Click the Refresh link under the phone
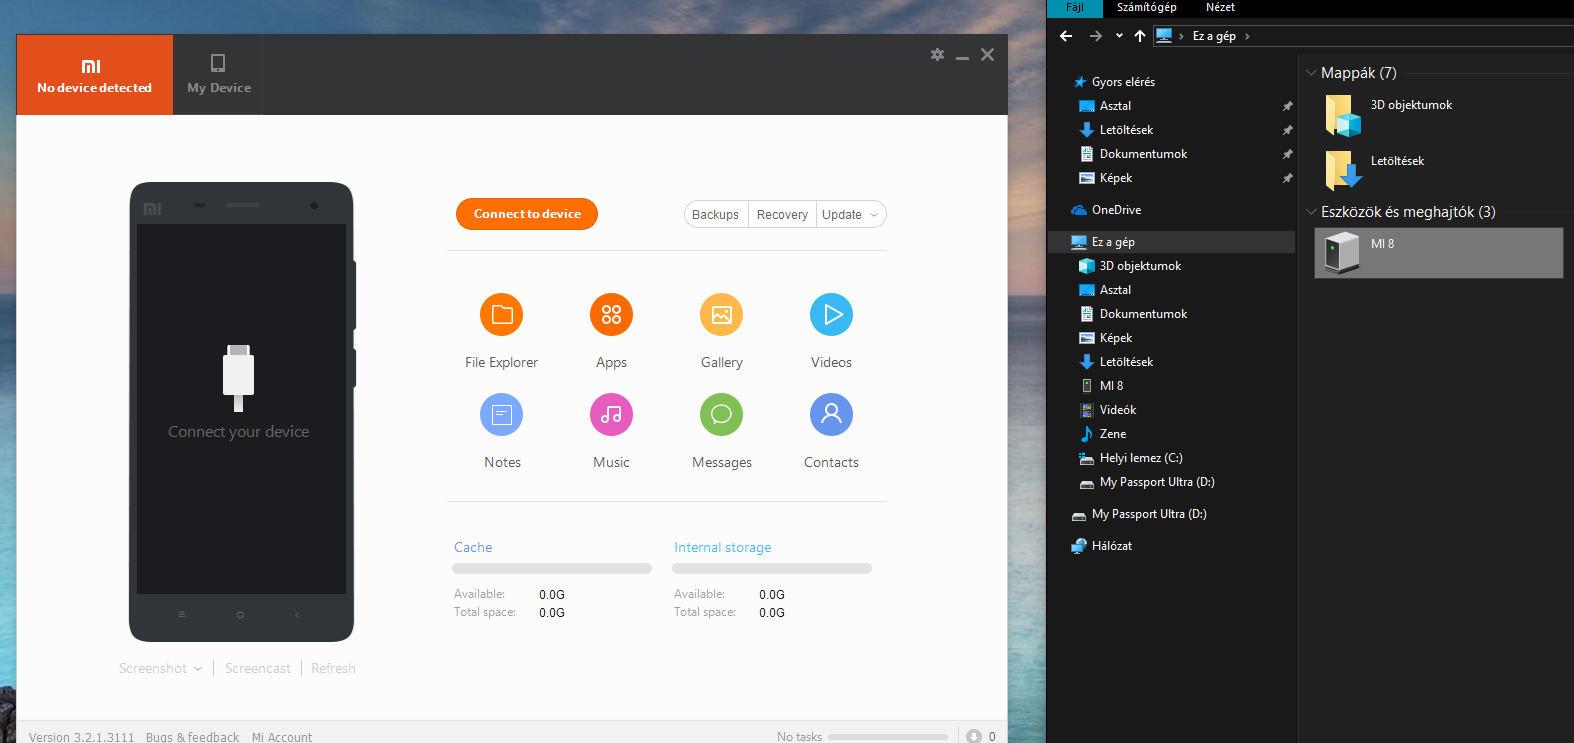This screenshot has height=743, width=1574. pos(333,668)
